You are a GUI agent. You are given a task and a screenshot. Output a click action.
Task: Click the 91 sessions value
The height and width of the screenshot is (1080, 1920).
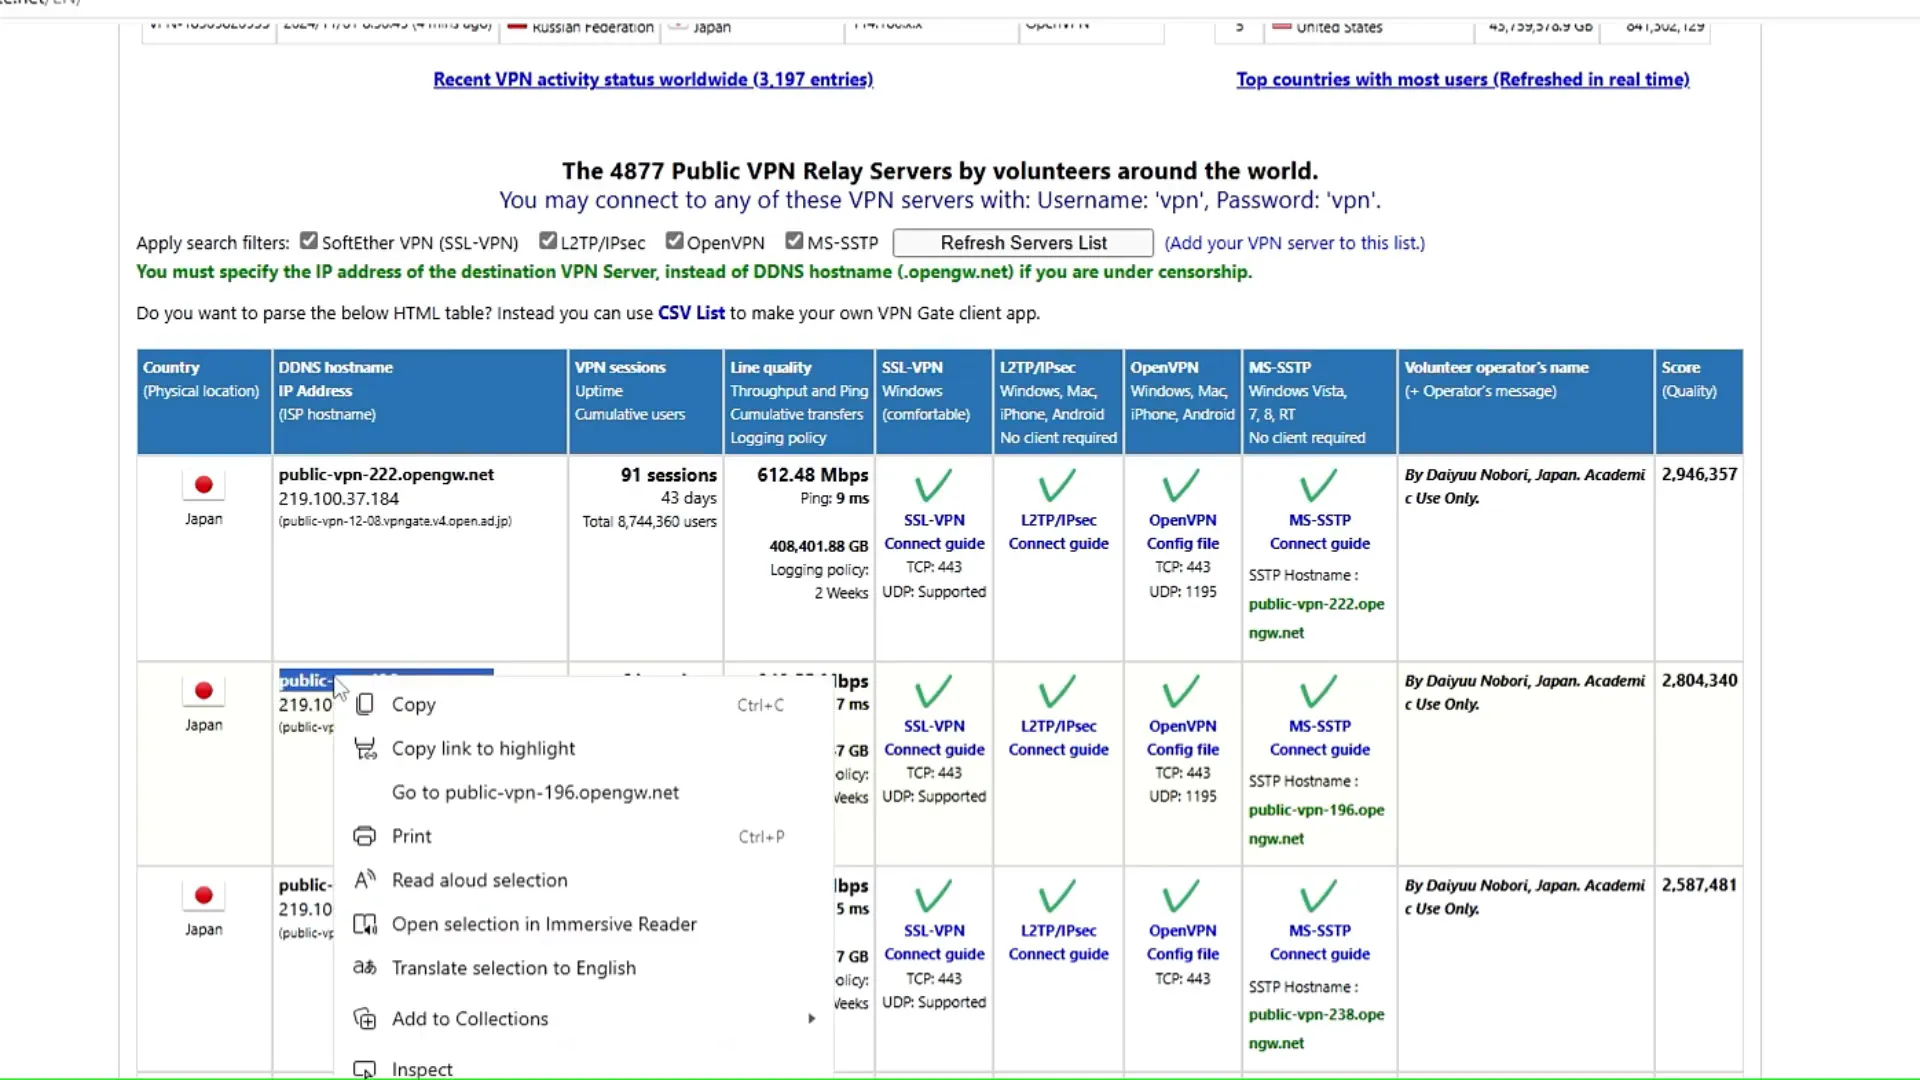tap(668, 475)
